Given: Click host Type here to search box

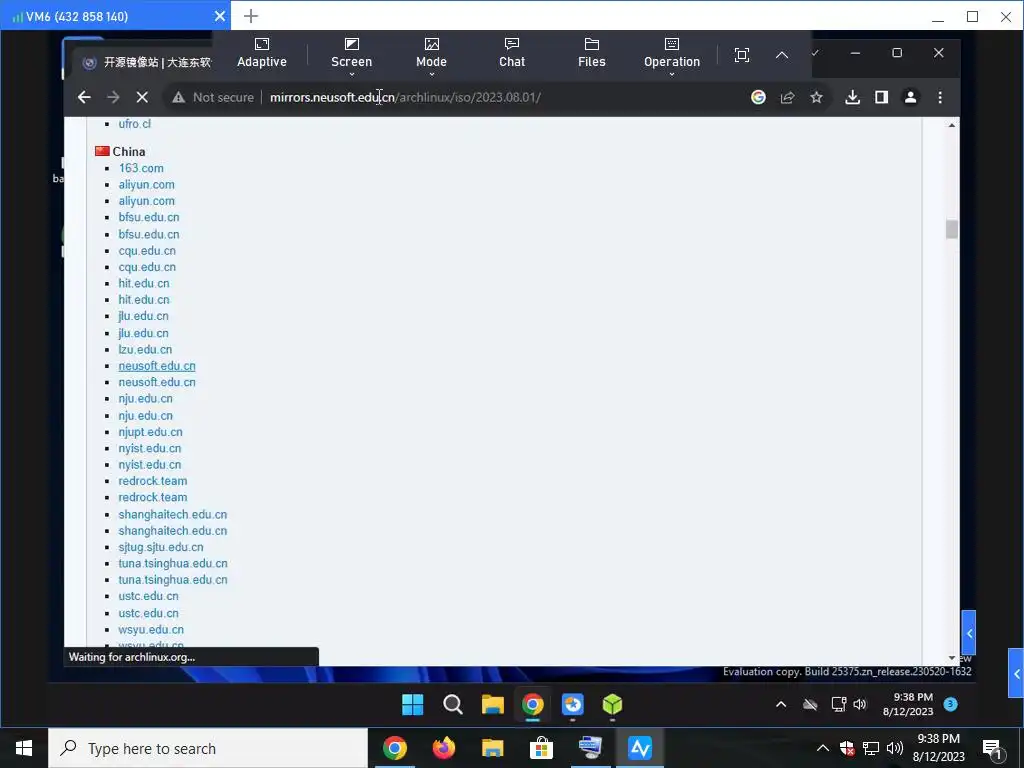Looking at the screenshot, I should pos(208,748).
